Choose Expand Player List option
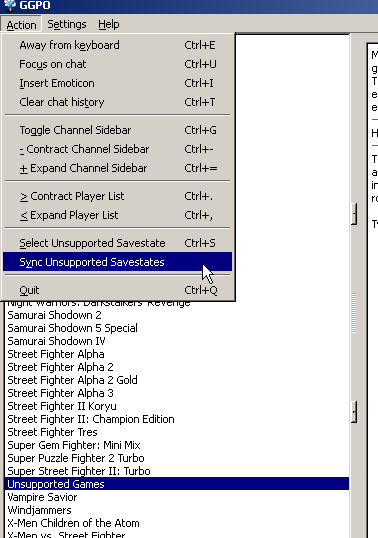The image size is (378, 538). coord(118,215)
